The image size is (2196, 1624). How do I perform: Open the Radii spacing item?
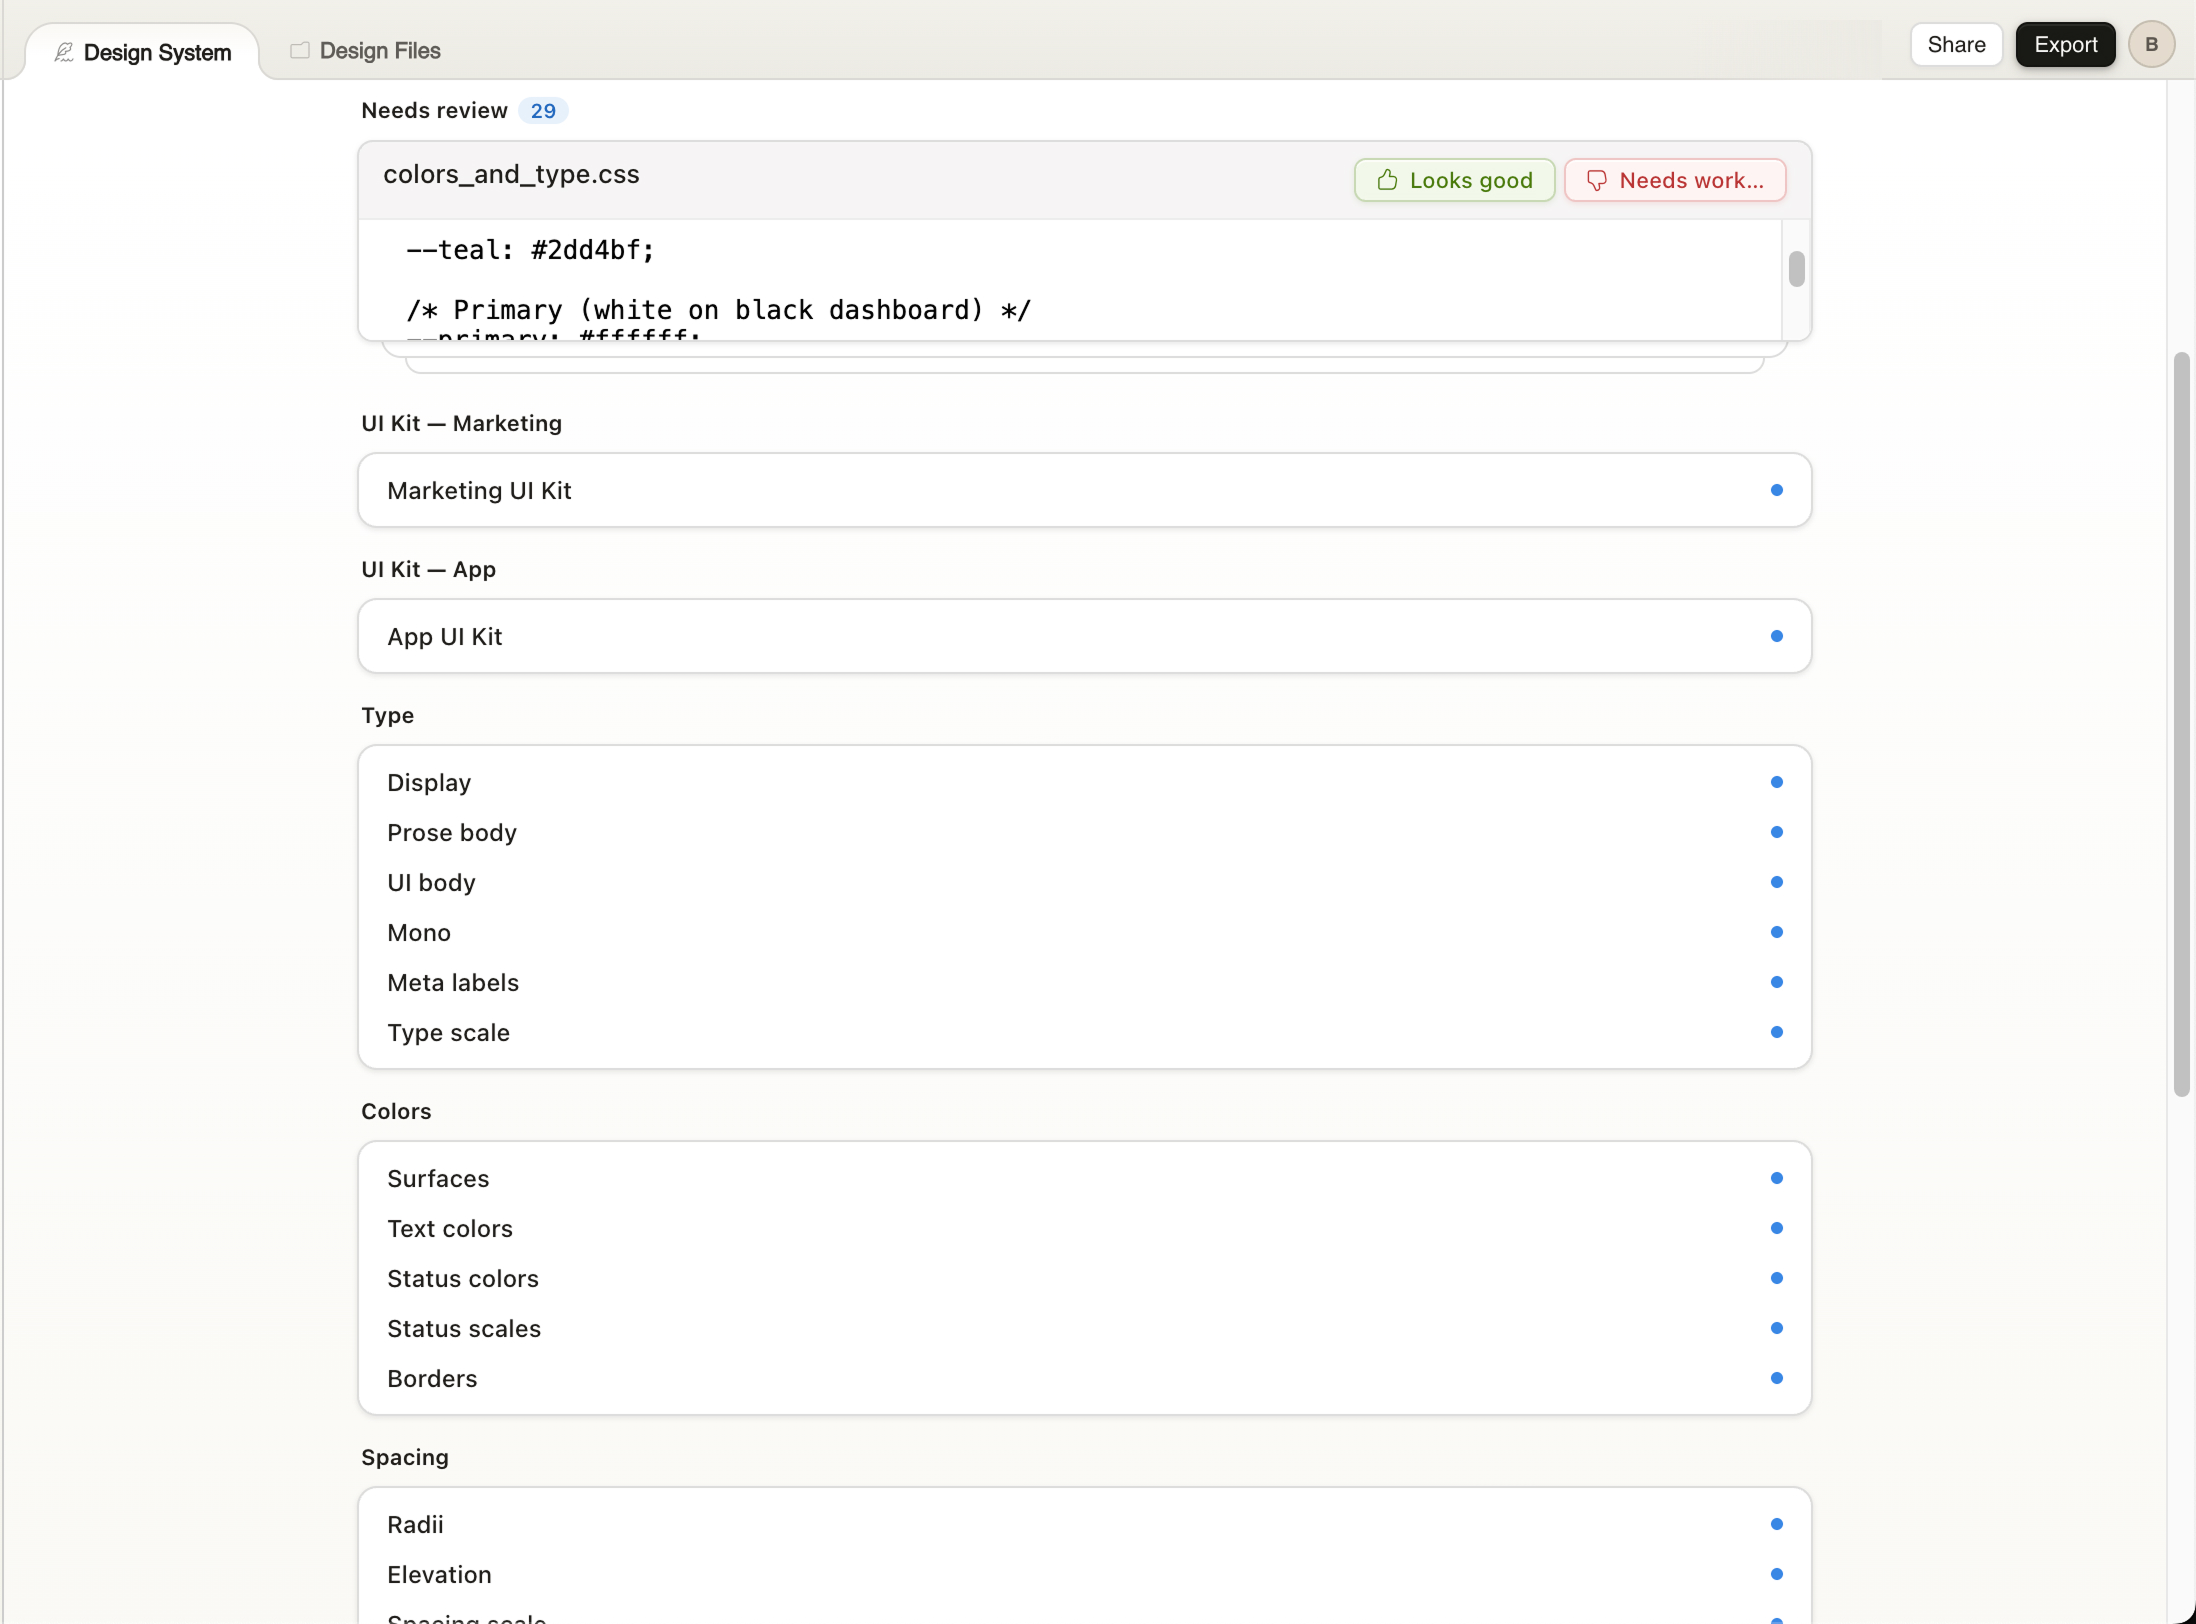1084,1524
